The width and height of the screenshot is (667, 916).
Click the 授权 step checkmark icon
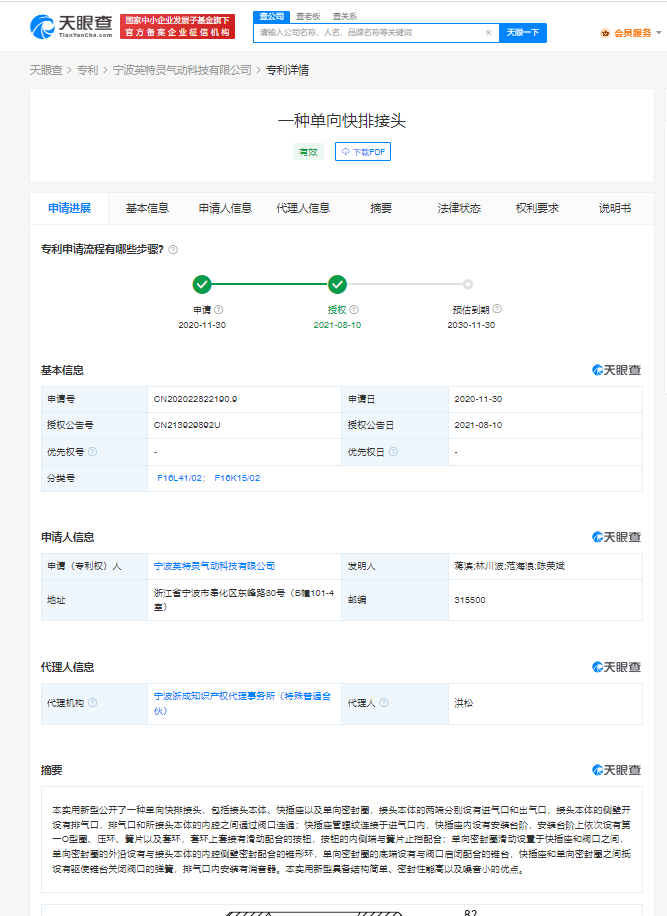click(x=337, y=284)
